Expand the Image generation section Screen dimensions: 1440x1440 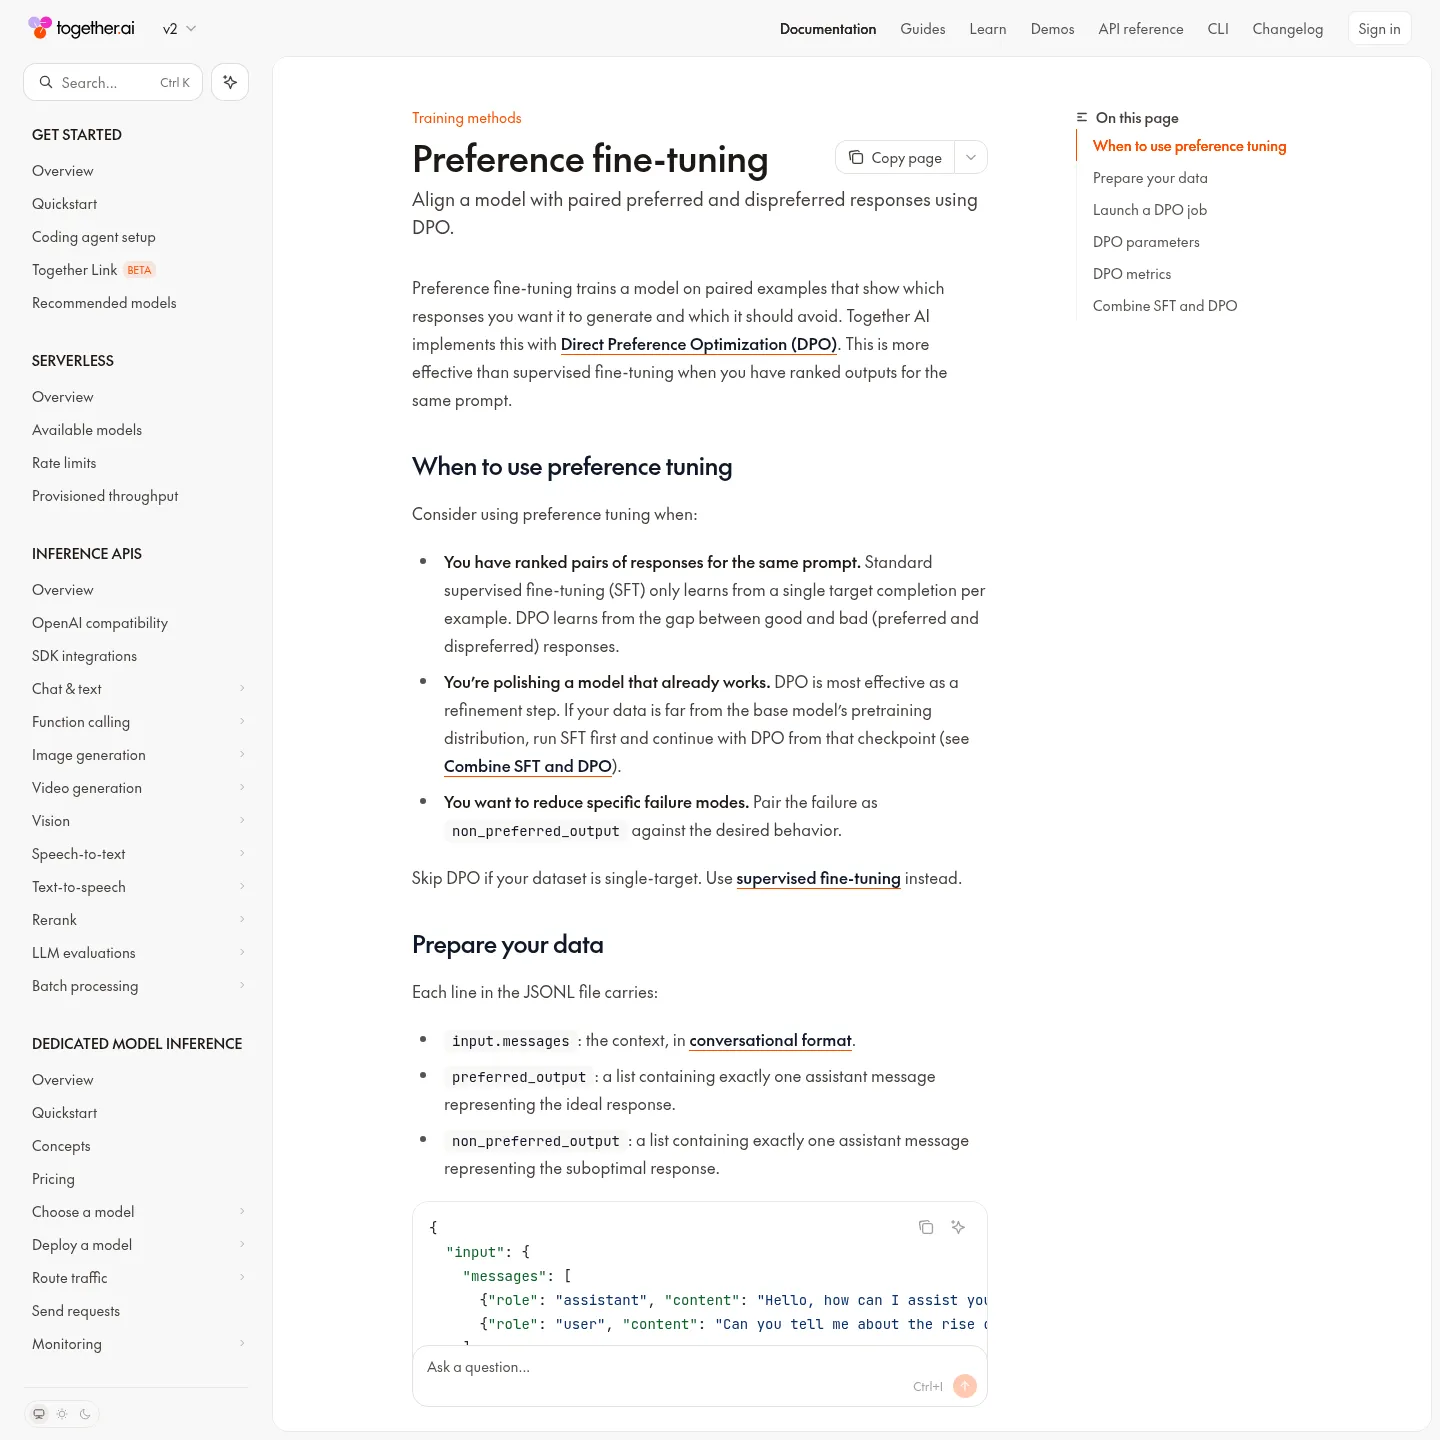click(x=138, y=755)
